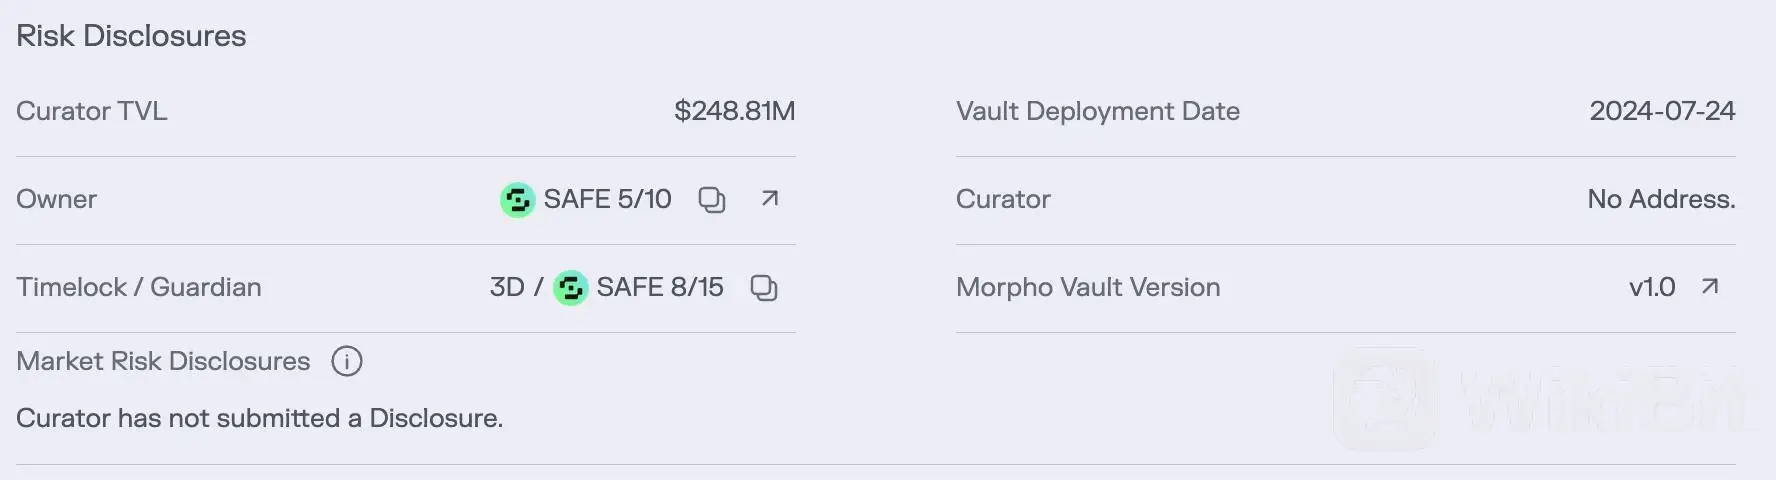1776x480 pixels.
Task: Open Owner address external link arrow
Action: click(x=769, y=199)
